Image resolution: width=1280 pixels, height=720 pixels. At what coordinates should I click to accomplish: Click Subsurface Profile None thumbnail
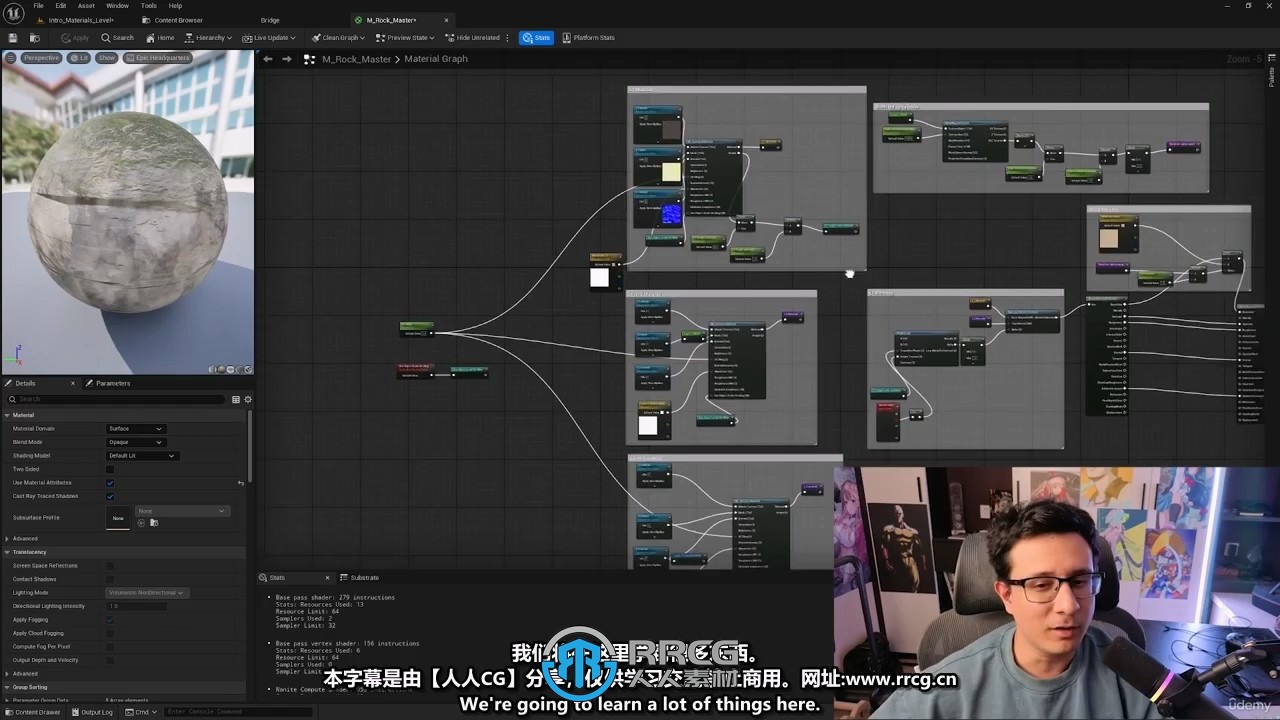click(x=118, y=517)
